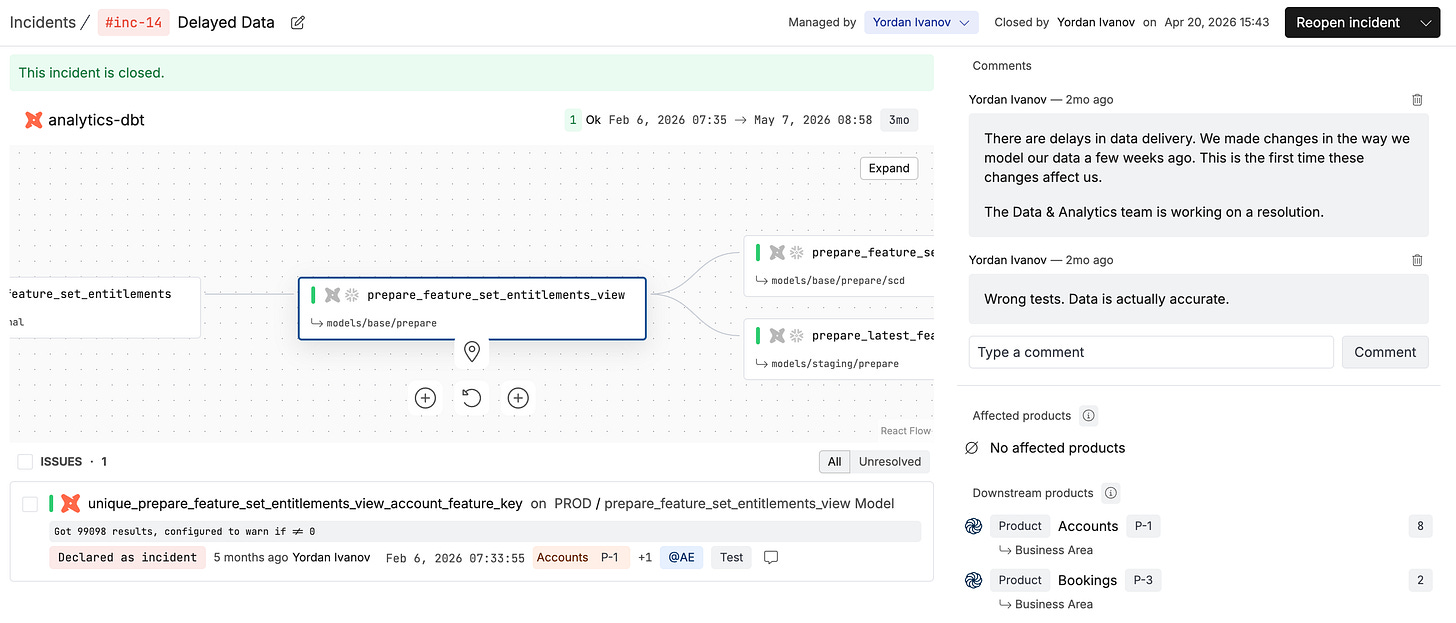Delete the first comment via its trash icon
The height and width of the screenshot is (623, 1456).
pos(1417,100)
